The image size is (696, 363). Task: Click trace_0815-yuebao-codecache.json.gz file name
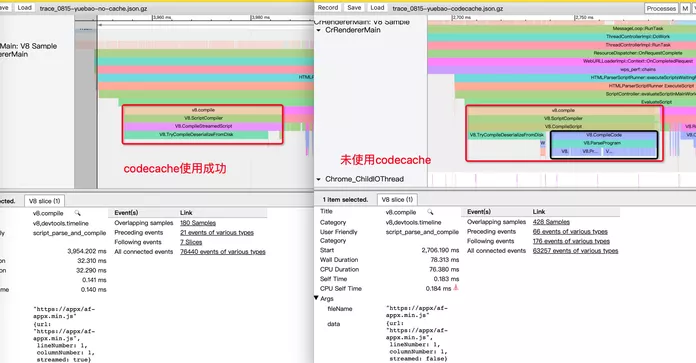(x=447, y=8)
